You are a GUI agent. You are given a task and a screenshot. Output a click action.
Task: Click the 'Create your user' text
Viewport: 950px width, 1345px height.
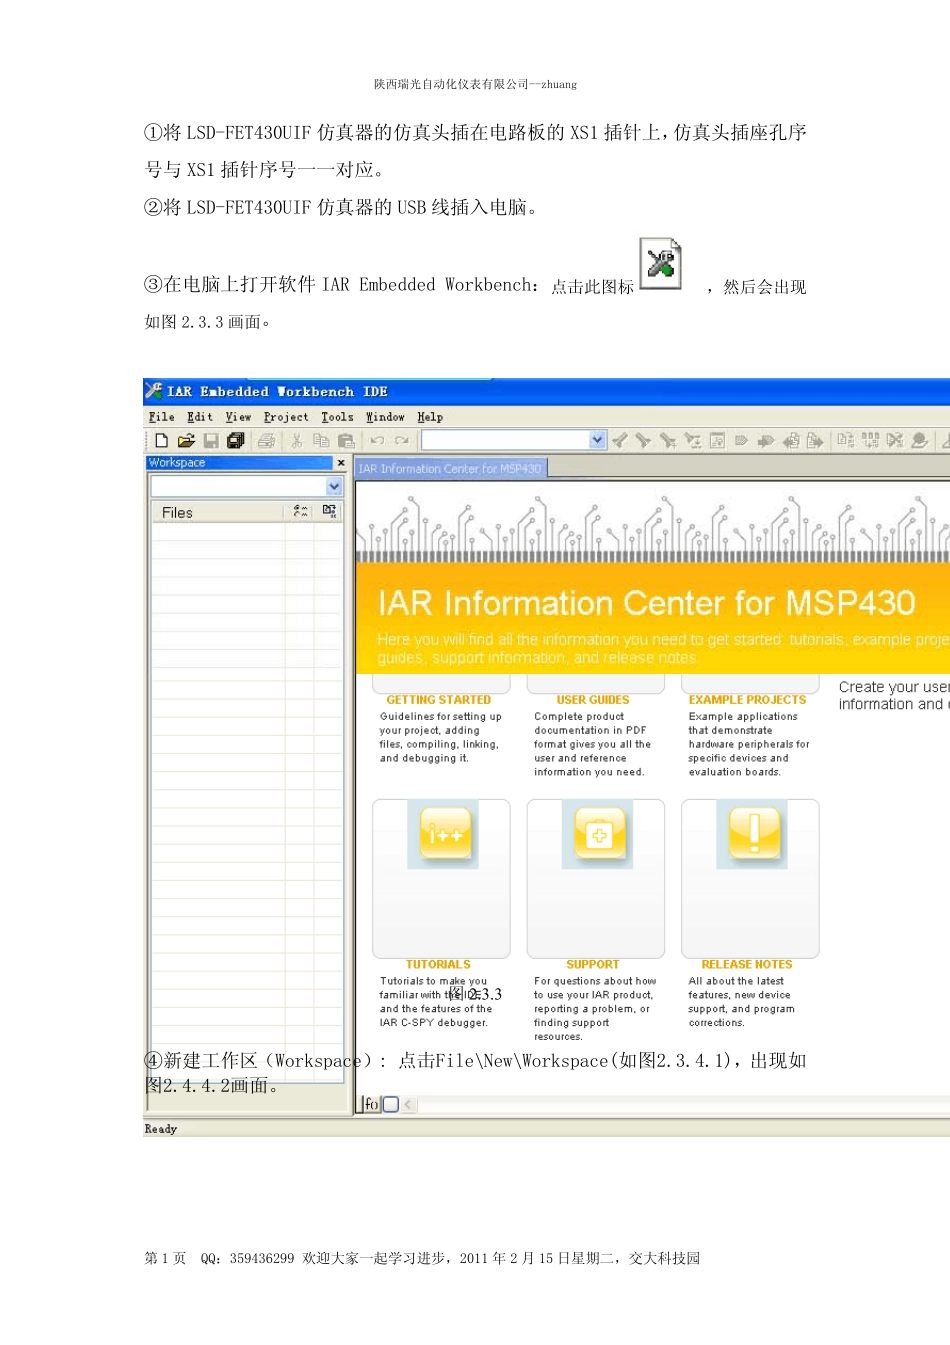pyautogui.click(x=893, y=687)
